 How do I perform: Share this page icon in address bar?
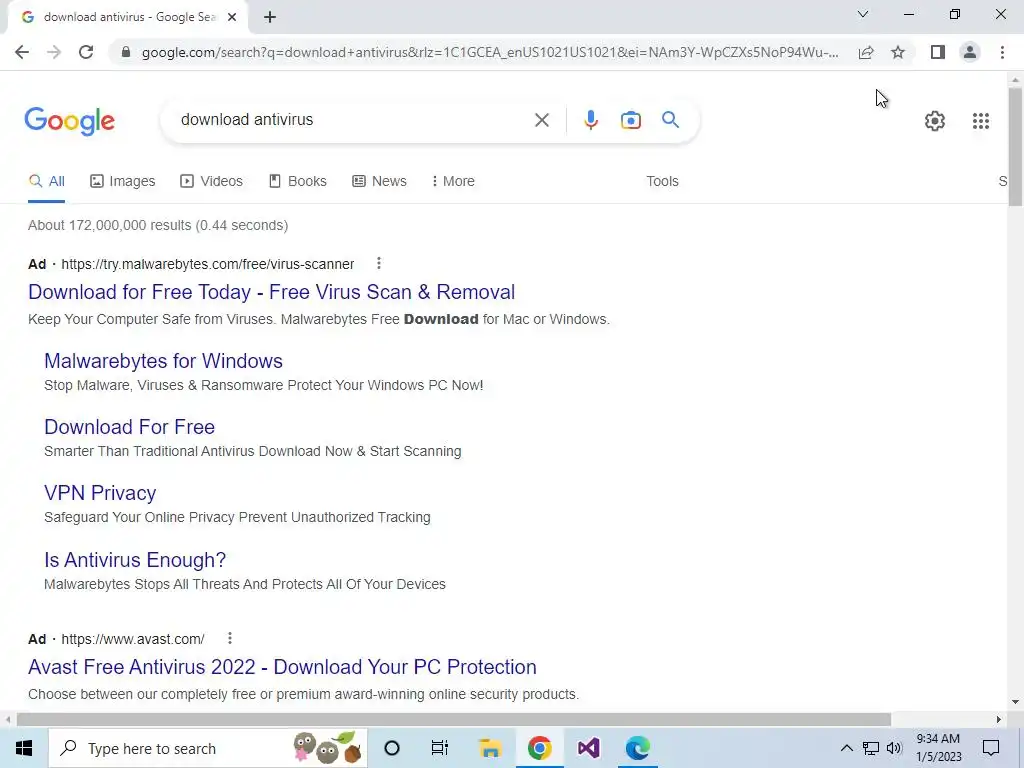tap(866, 52)
